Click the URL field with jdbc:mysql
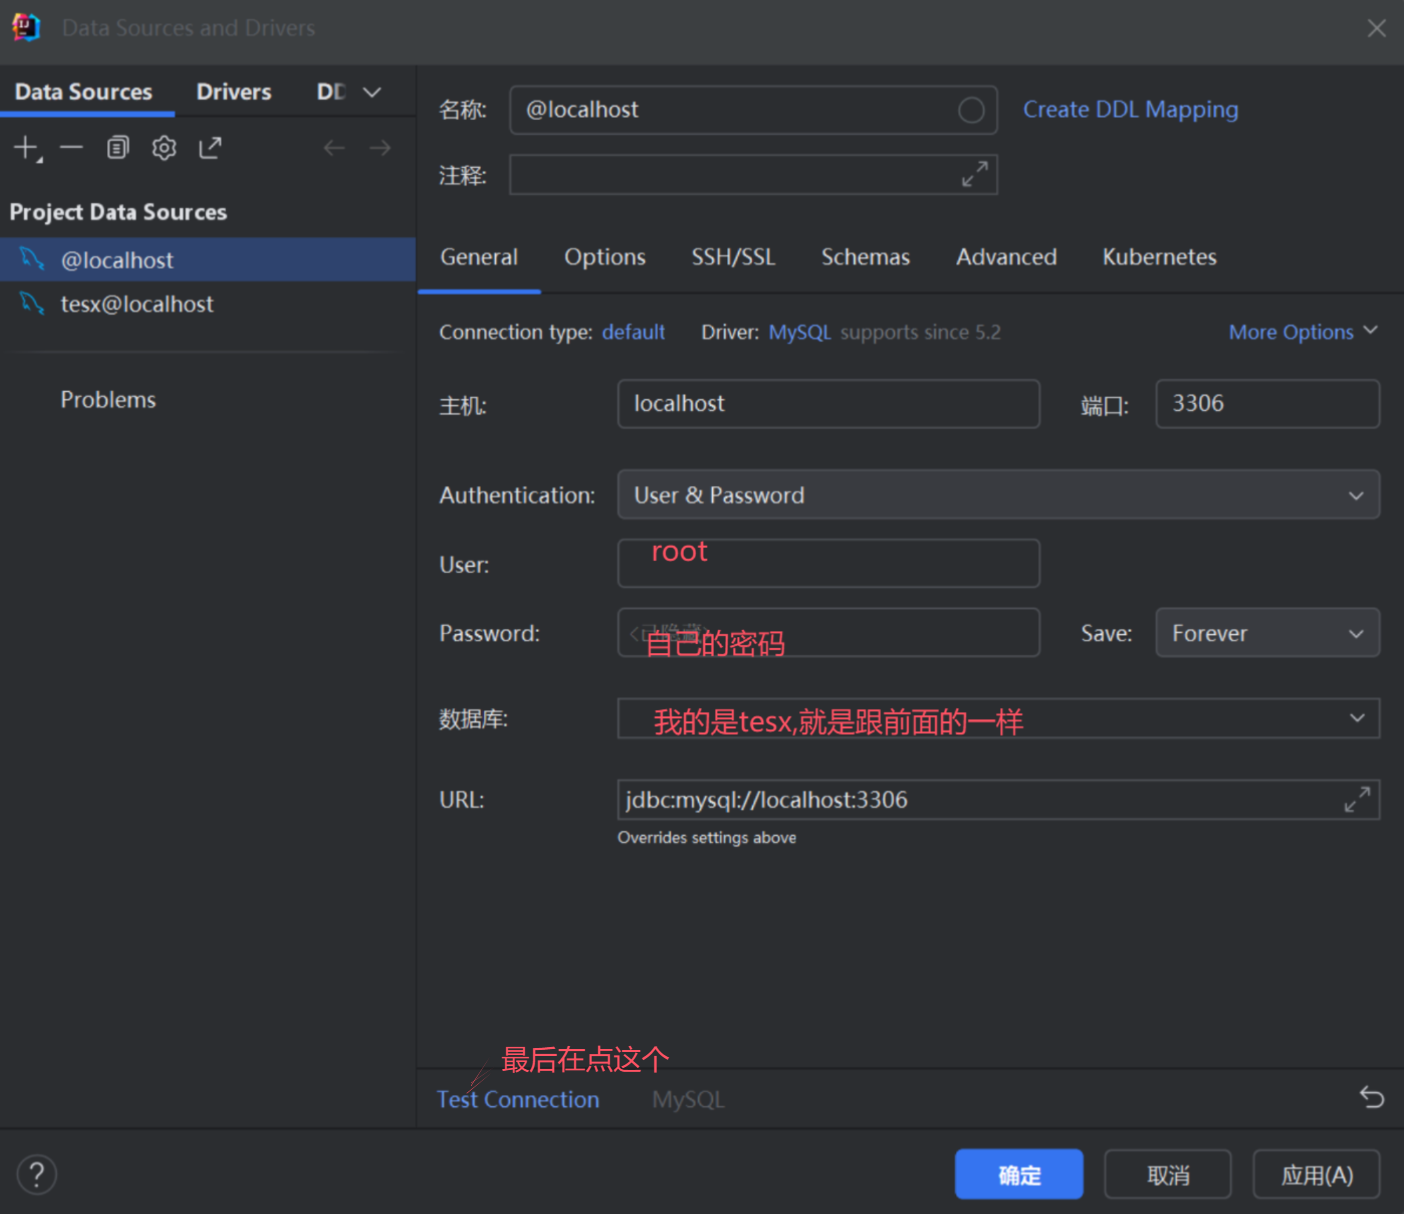Screen dimensions: 1404x1214 pyautogui.click(x=998, y=799)
